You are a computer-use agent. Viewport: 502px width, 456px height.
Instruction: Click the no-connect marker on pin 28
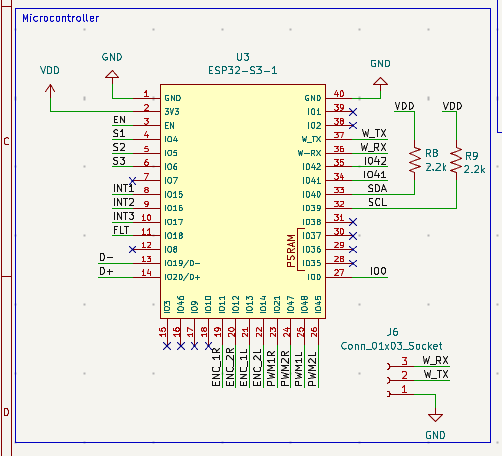[x=353, y=263]
